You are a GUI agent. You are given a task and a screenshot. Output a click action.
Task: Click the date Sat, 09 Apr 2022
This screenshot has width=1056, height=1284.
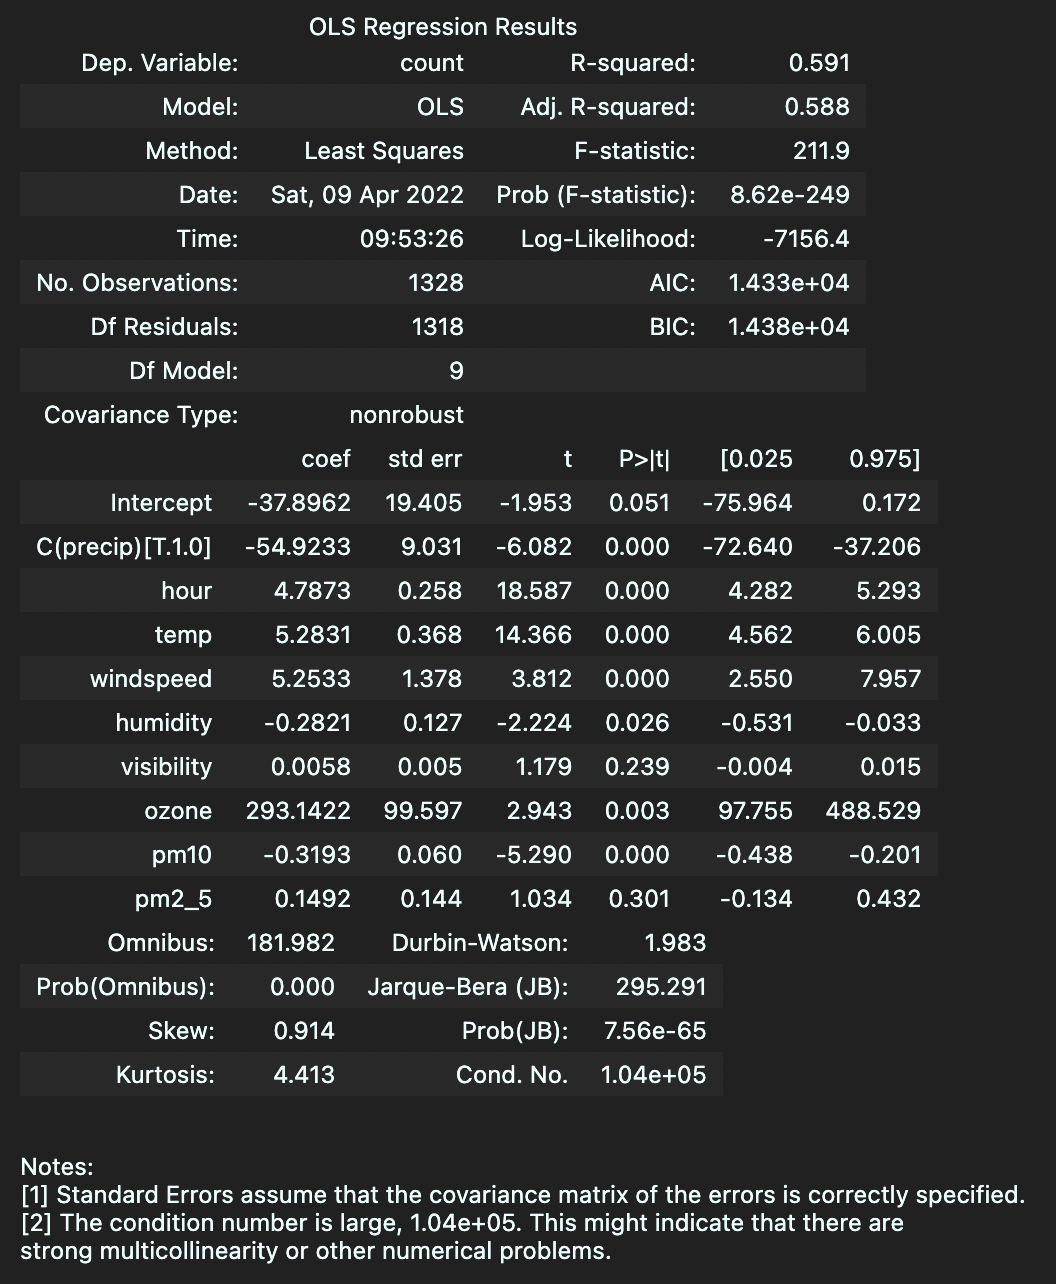point(367,195)
